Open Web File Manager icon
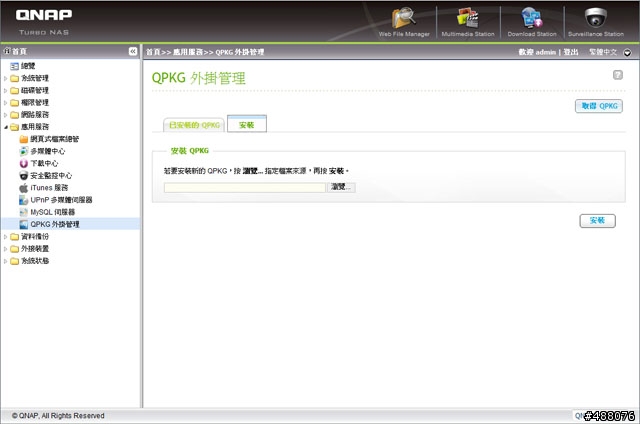 click(x=404, y=18)
